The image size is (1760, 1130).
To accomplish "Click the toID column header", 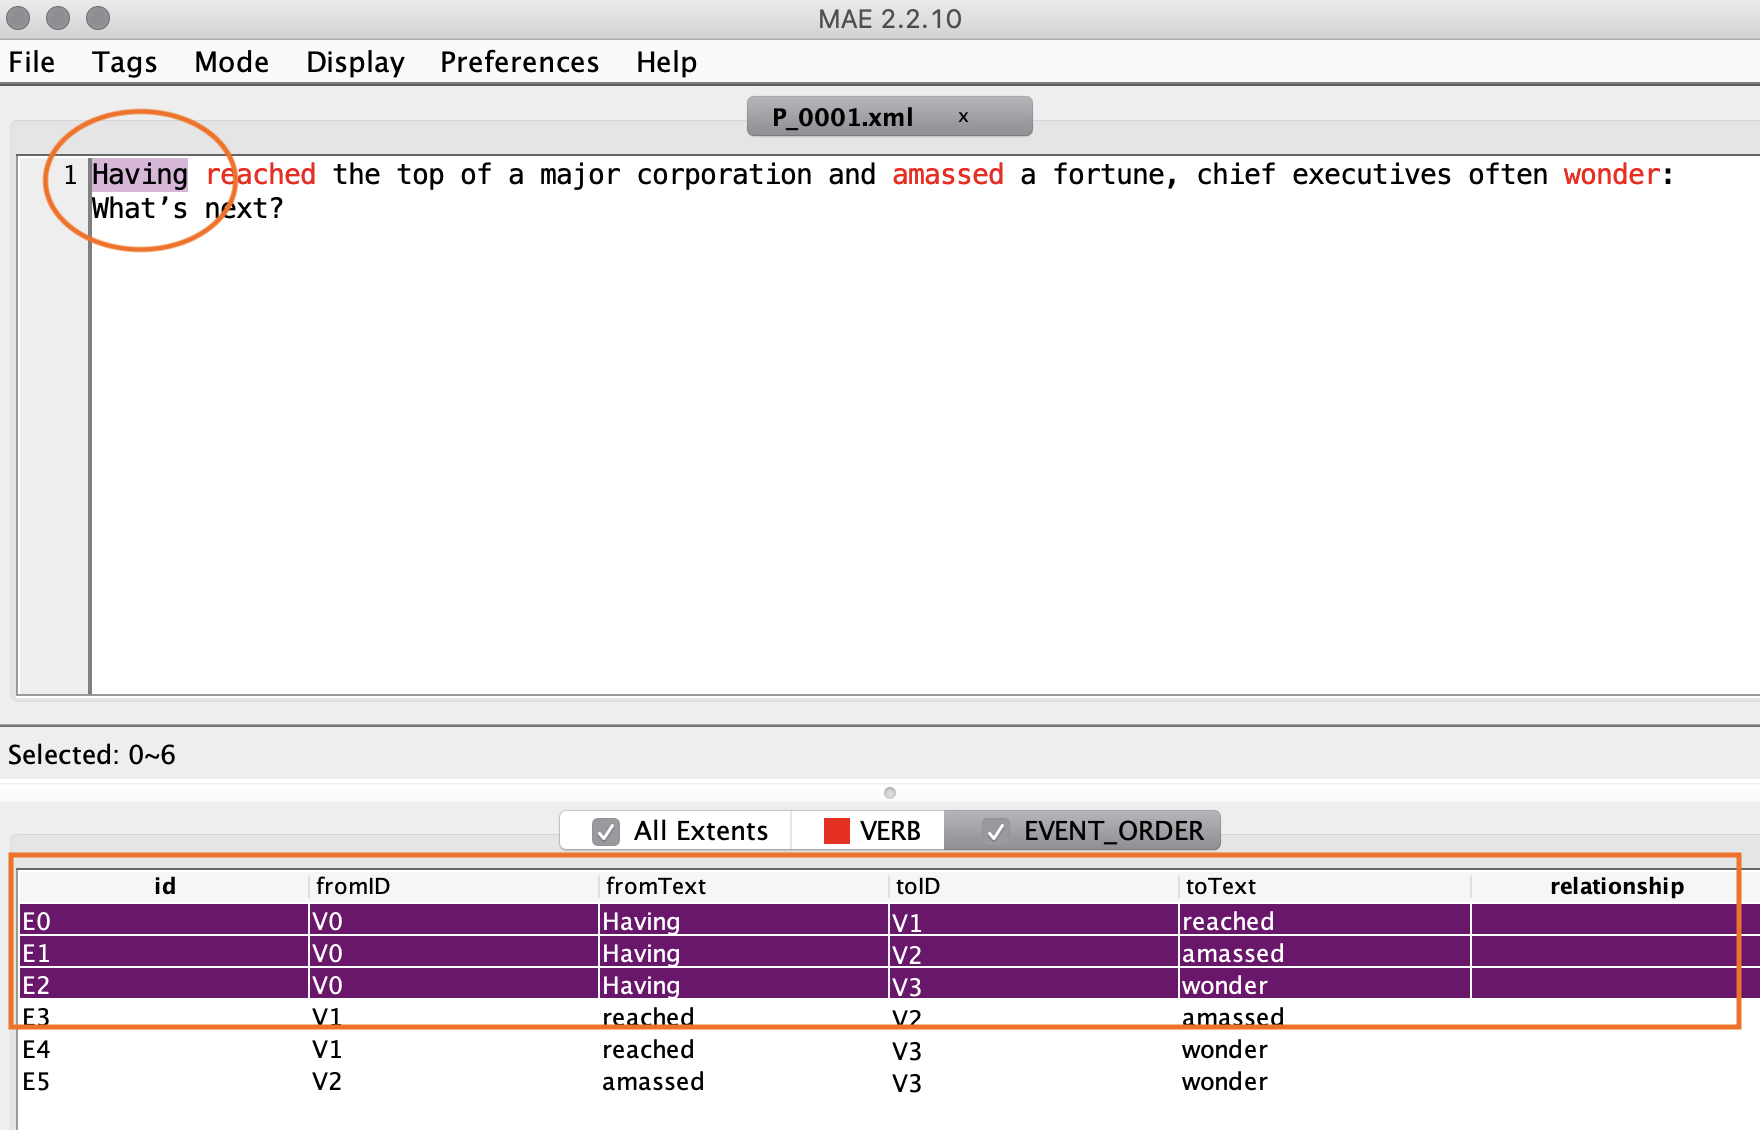I will pyautogui.click(x=1035, y=886).
